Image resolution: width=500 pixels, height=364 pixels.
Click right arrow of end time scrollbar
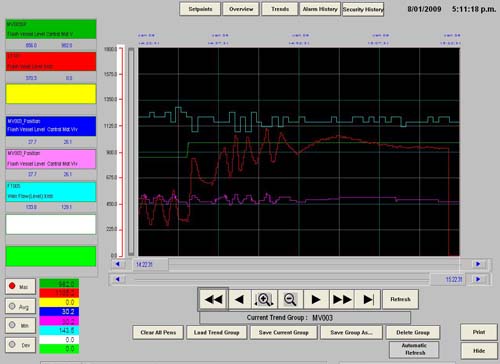click(478, 279)
